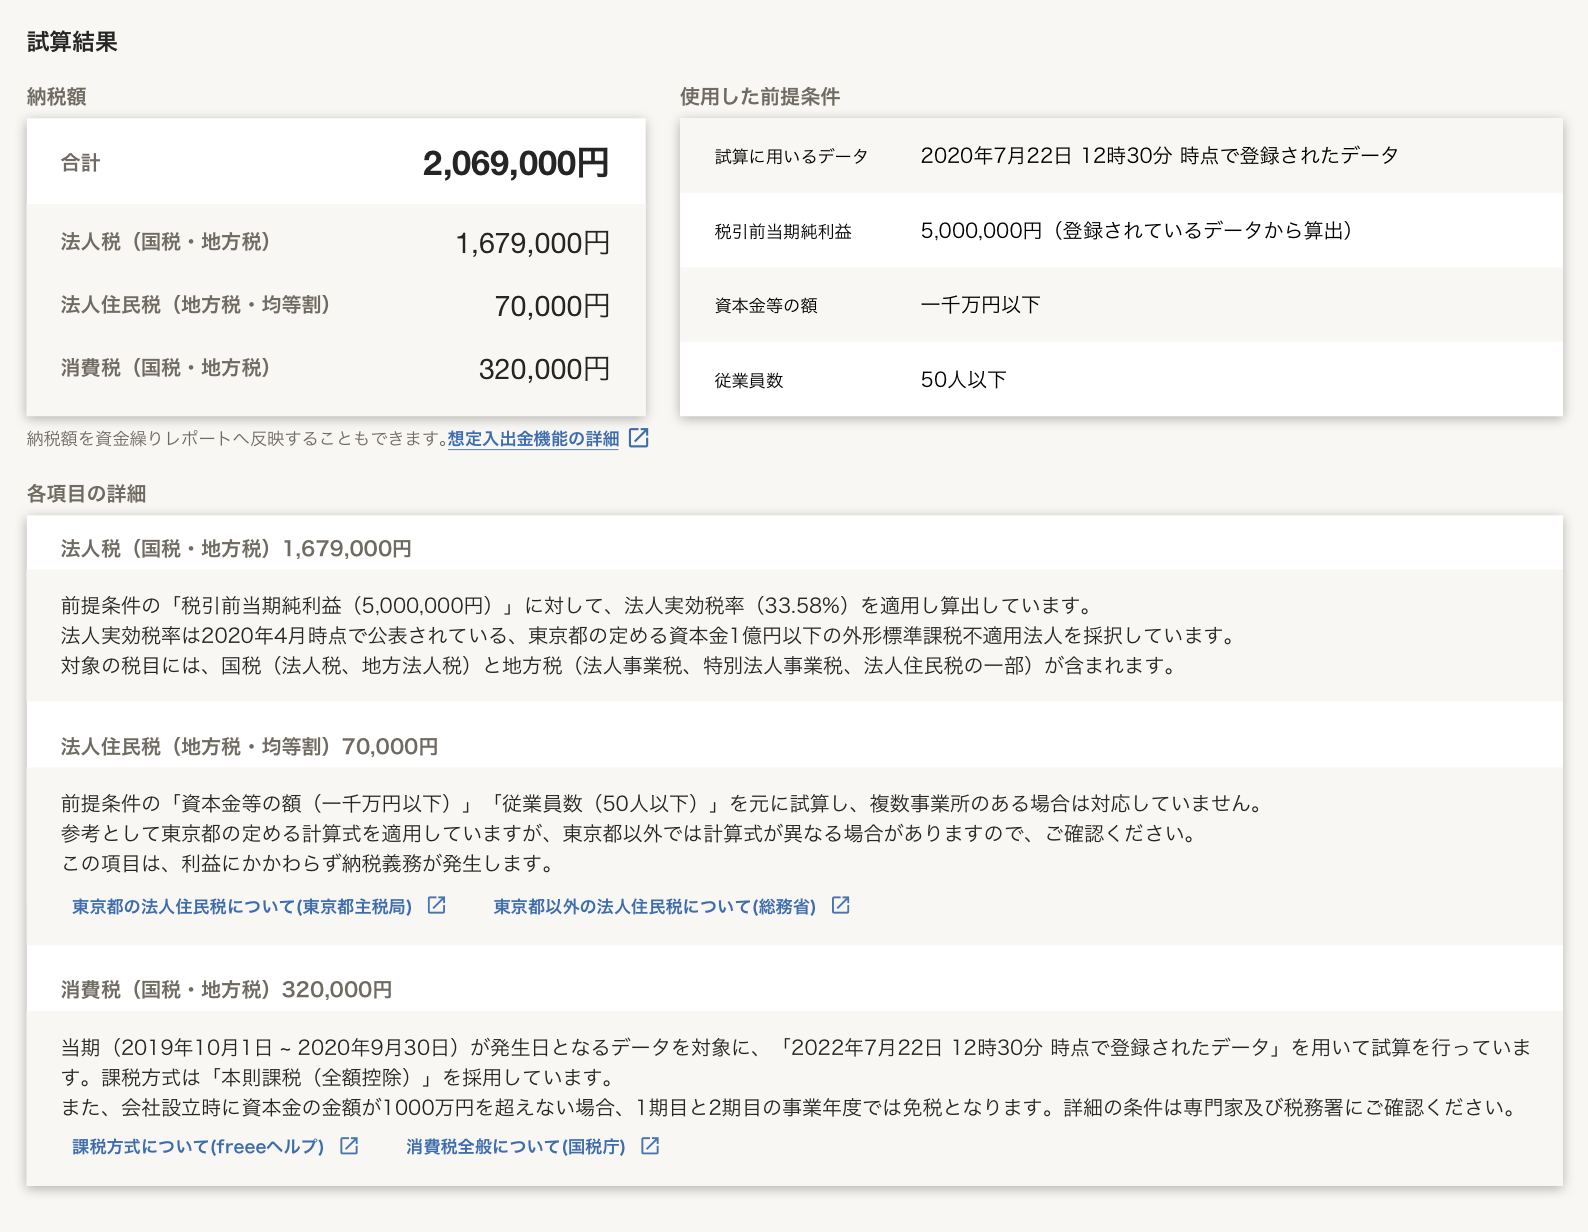
Task: Select the total amount 2,069,000円
Action: tap(516, 163)
